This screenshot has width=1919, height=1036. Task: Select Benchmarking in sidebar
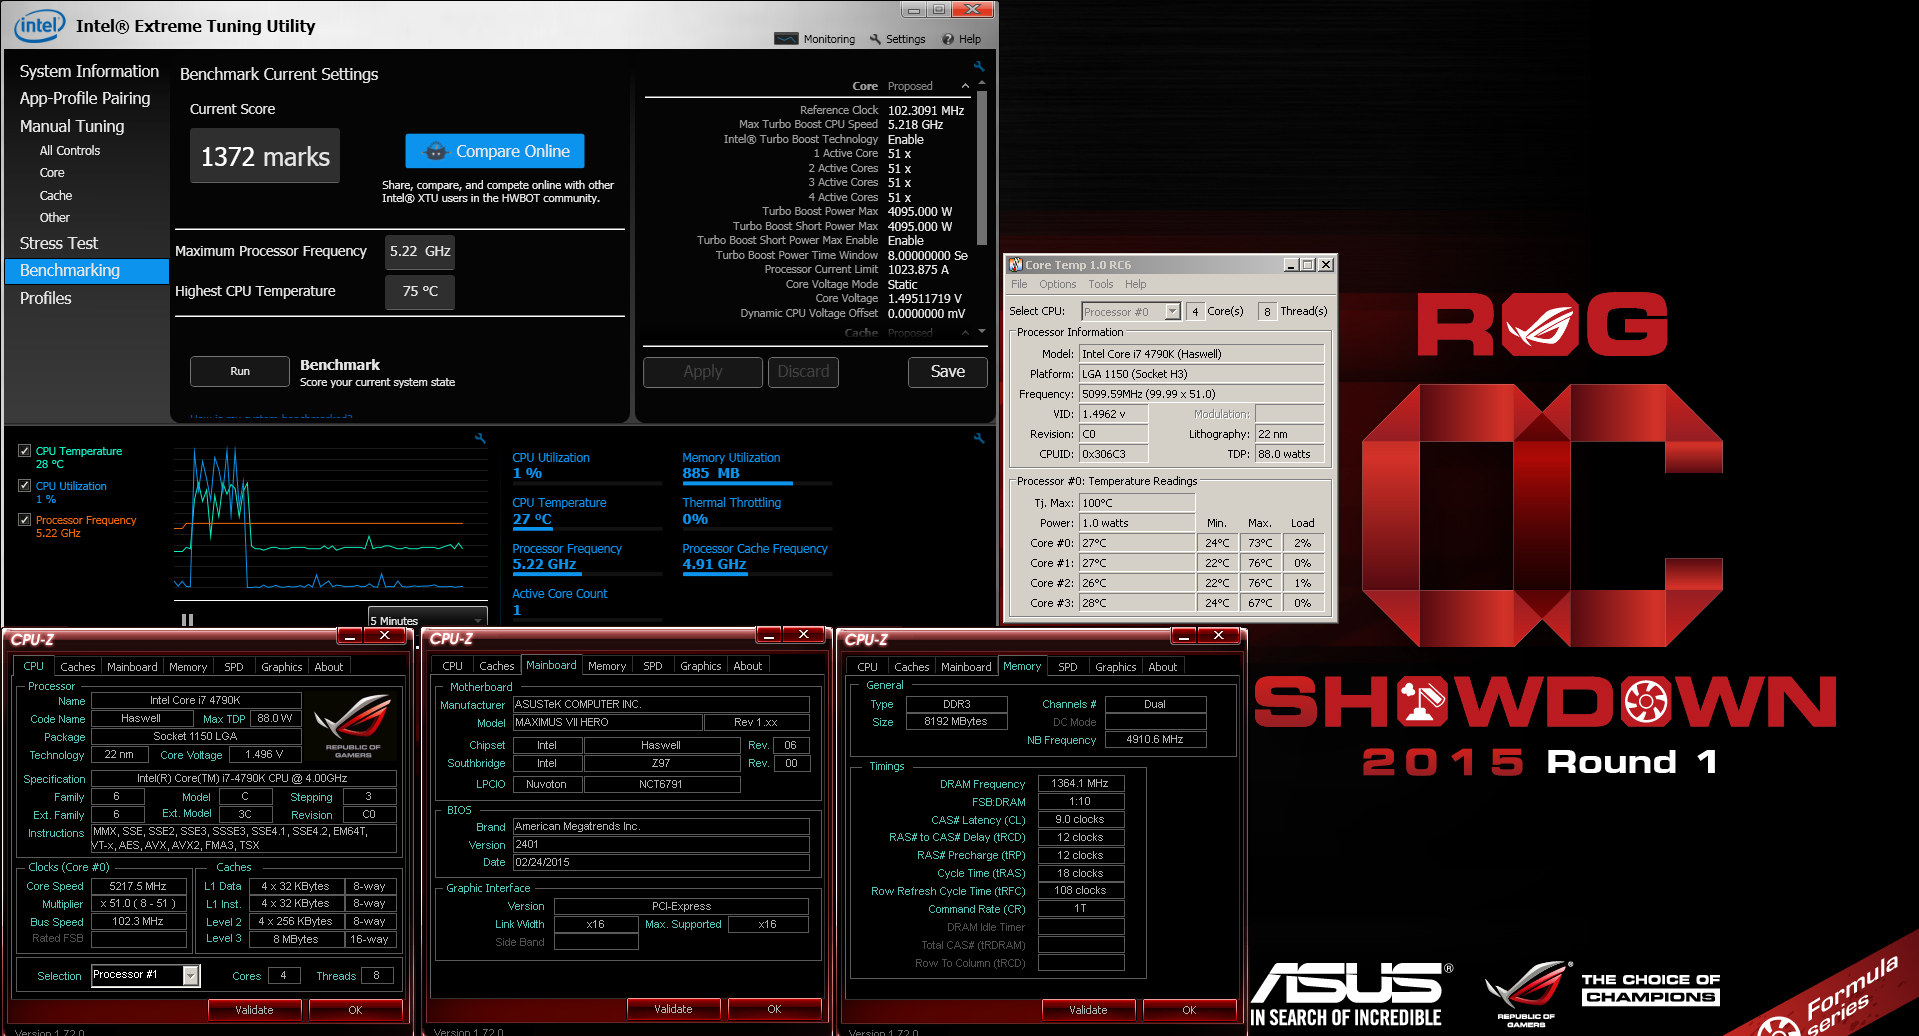[87, 271]
